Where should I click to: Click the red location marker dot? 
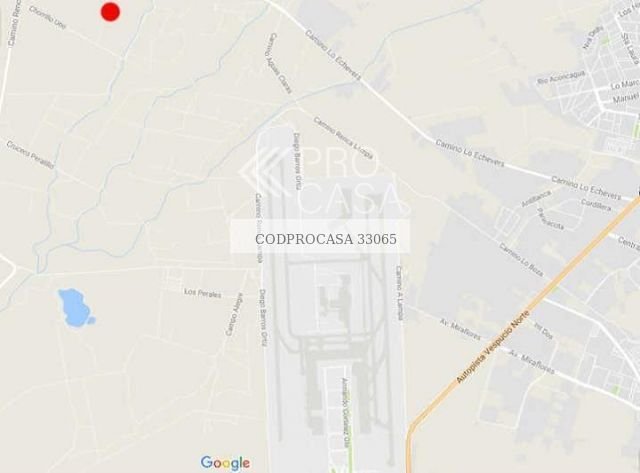click(110, 11)
